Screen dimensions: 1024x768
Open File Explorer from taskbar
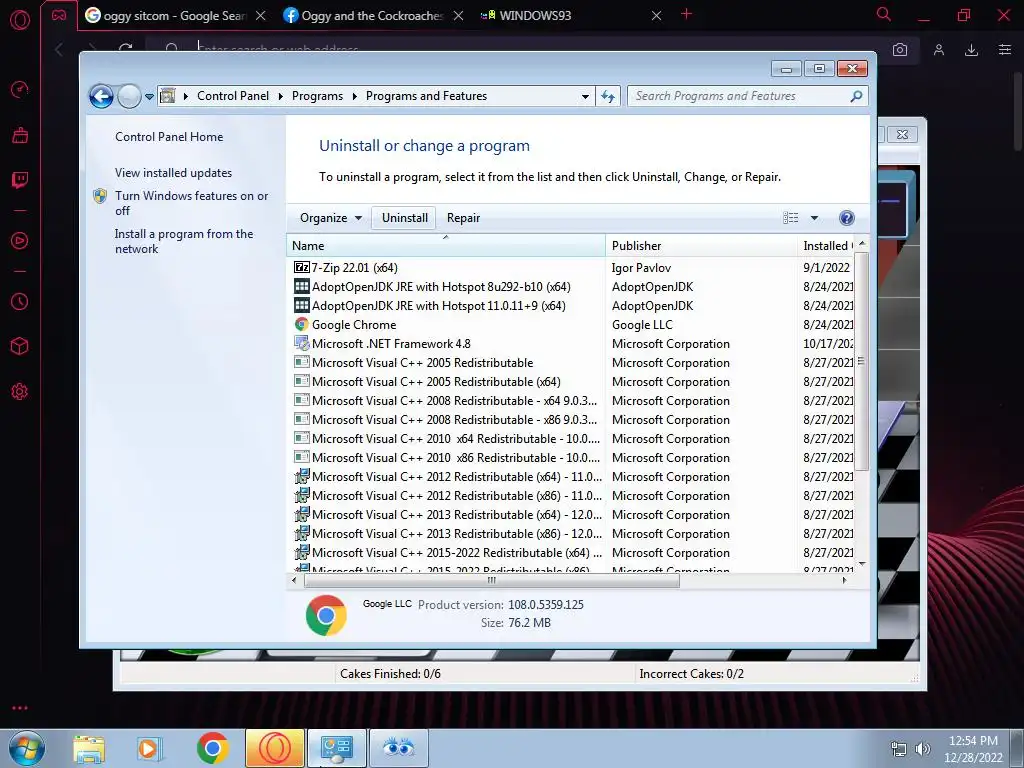pos(89,748)
